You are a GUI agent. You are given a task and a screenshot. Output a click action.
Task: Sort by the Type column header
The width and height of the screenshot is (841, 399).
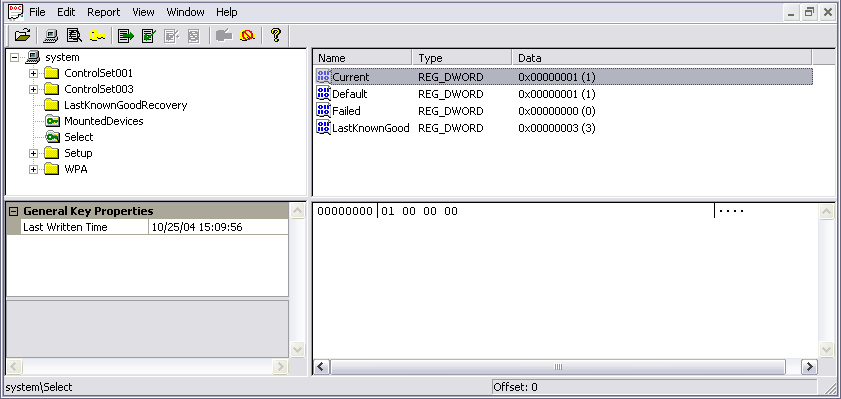click(462, 58)
